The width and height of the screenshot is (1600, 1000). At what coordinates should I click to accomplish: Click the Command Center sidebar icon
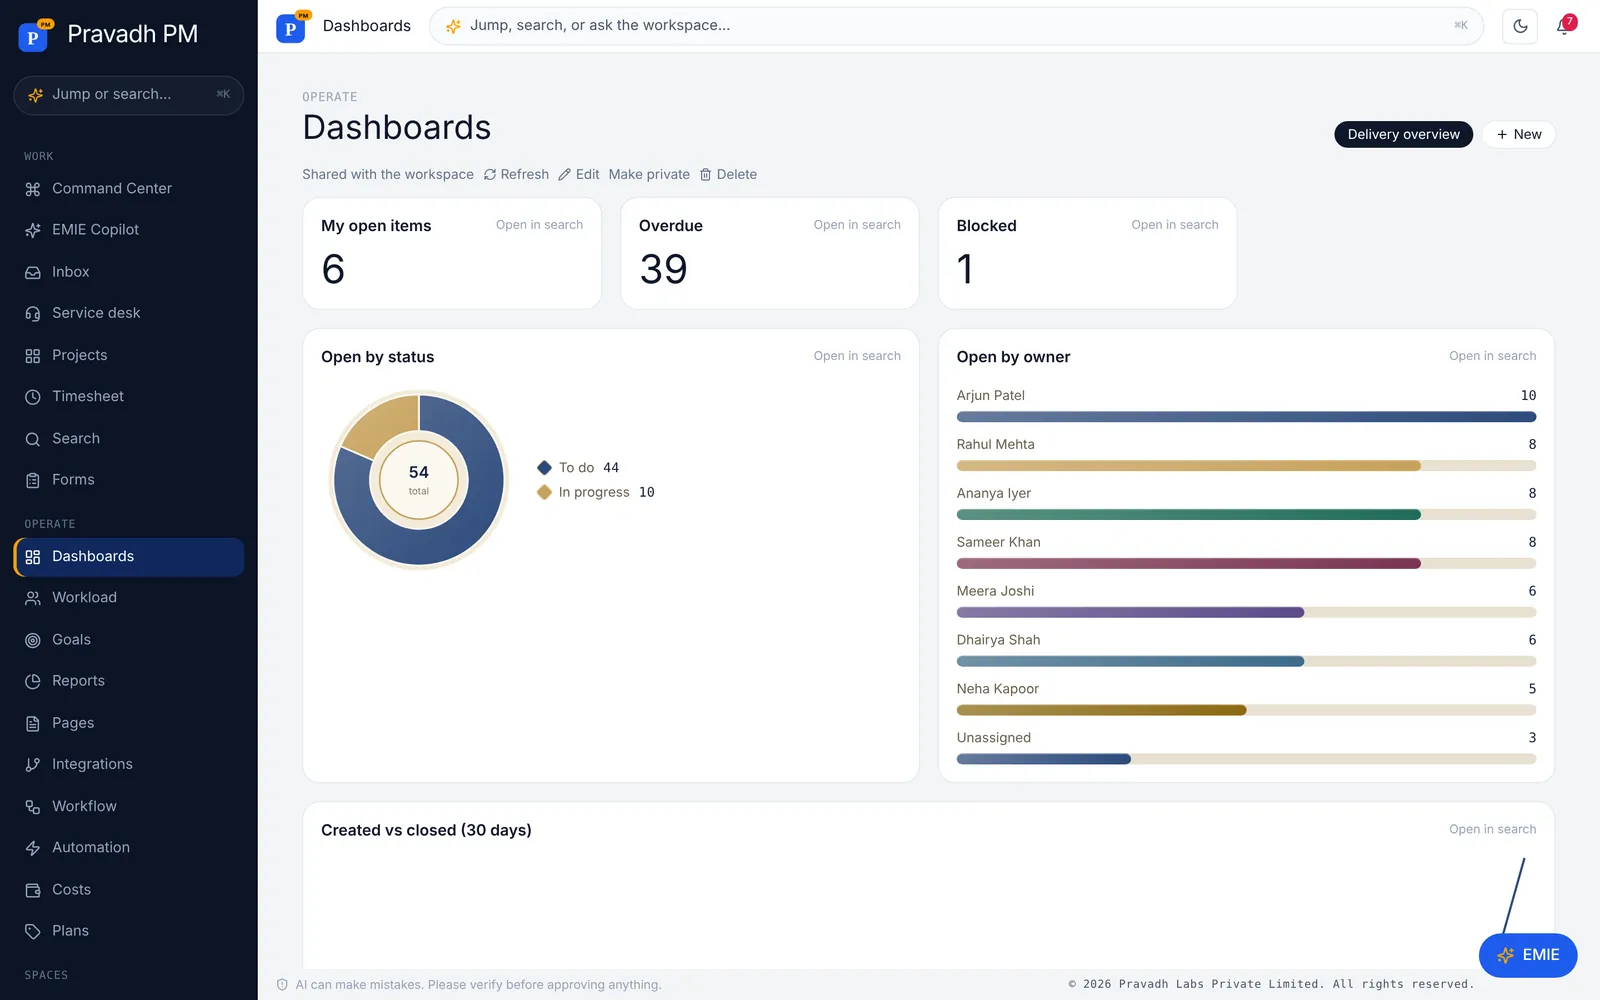(33, 189)
